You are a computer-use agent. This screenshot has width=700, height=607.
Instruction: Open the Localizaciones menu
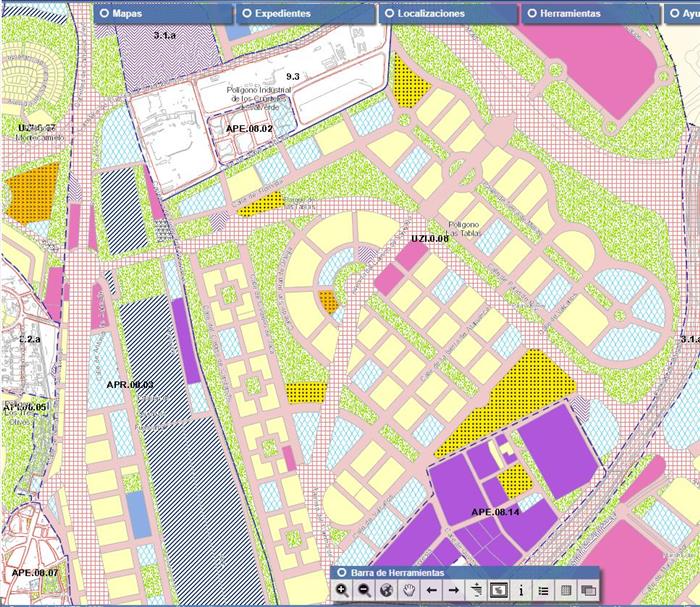tap(431, 14)
